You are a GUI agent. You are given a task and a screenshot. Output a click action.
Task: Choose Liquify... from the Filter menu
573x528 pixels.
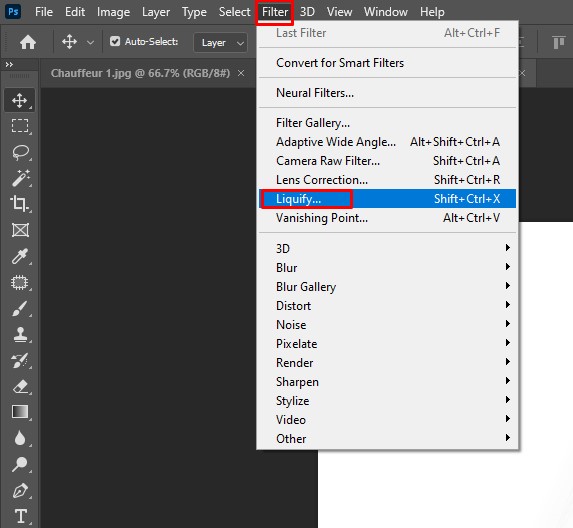point(387,199)
